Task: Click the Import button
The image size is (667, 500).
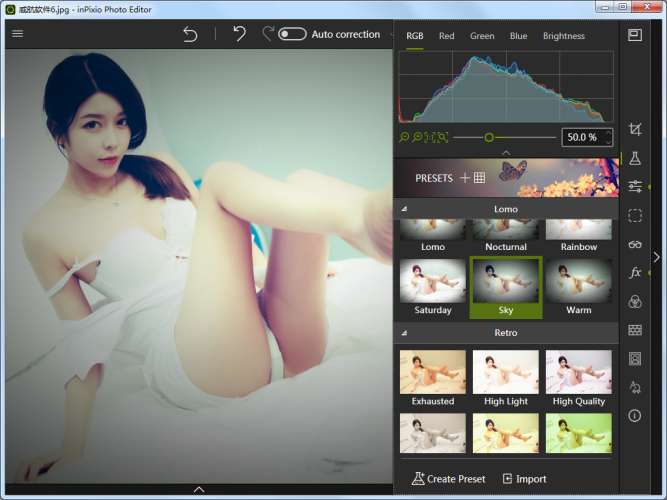Action: [x=524, y=479]
